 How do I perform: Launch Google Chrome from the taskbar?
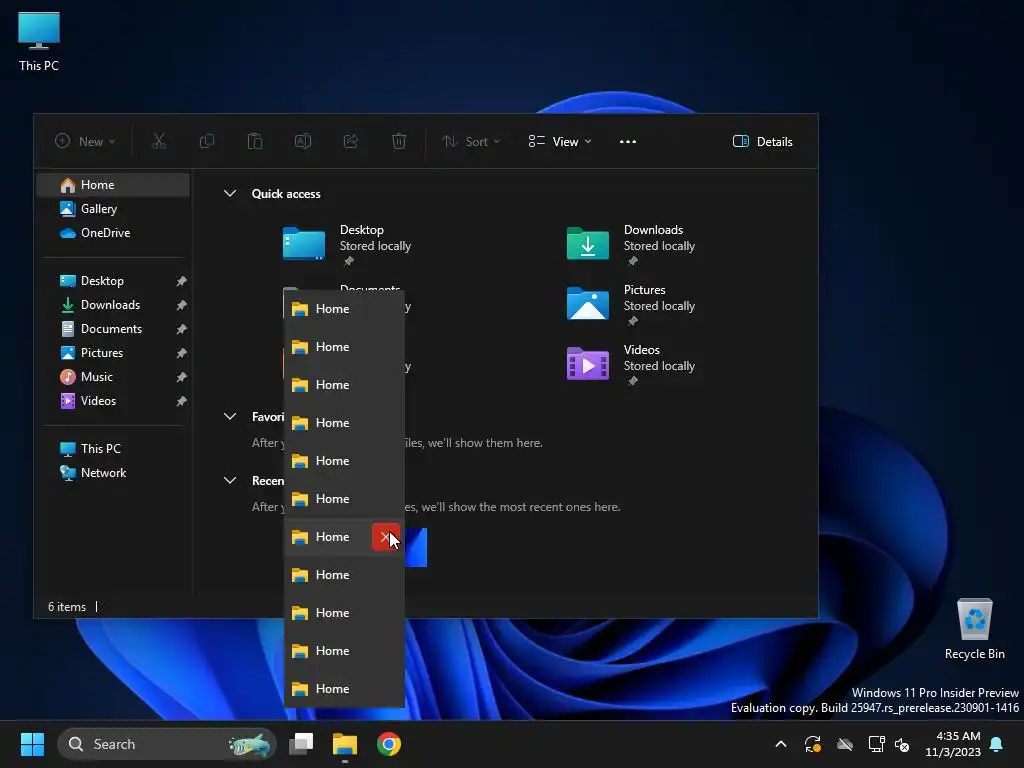(389, 744)
